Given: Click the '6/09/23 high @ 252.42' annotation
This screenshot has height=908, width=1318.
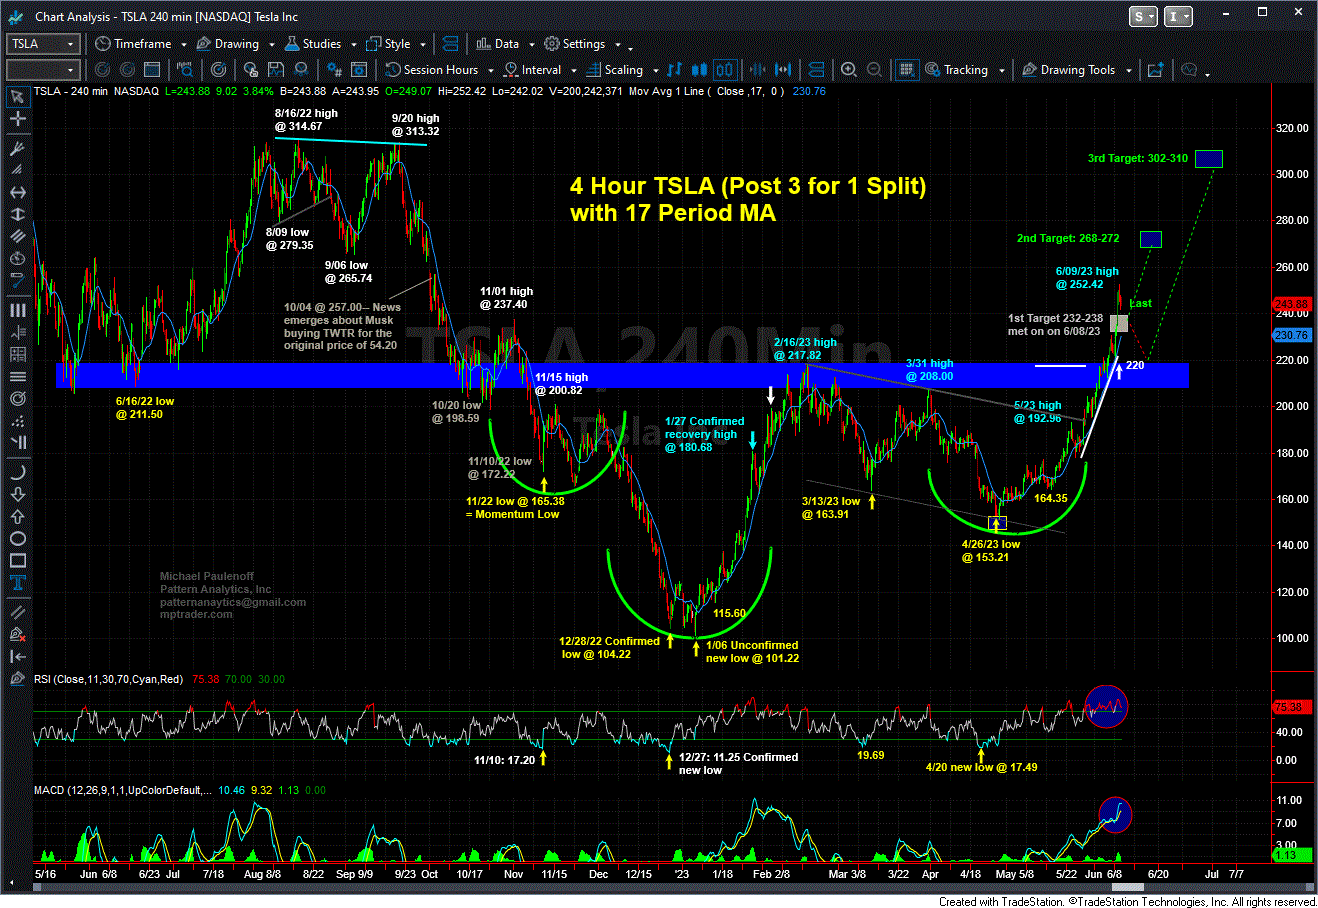Looking at the screenshot, I should [x=1087, y=277].
